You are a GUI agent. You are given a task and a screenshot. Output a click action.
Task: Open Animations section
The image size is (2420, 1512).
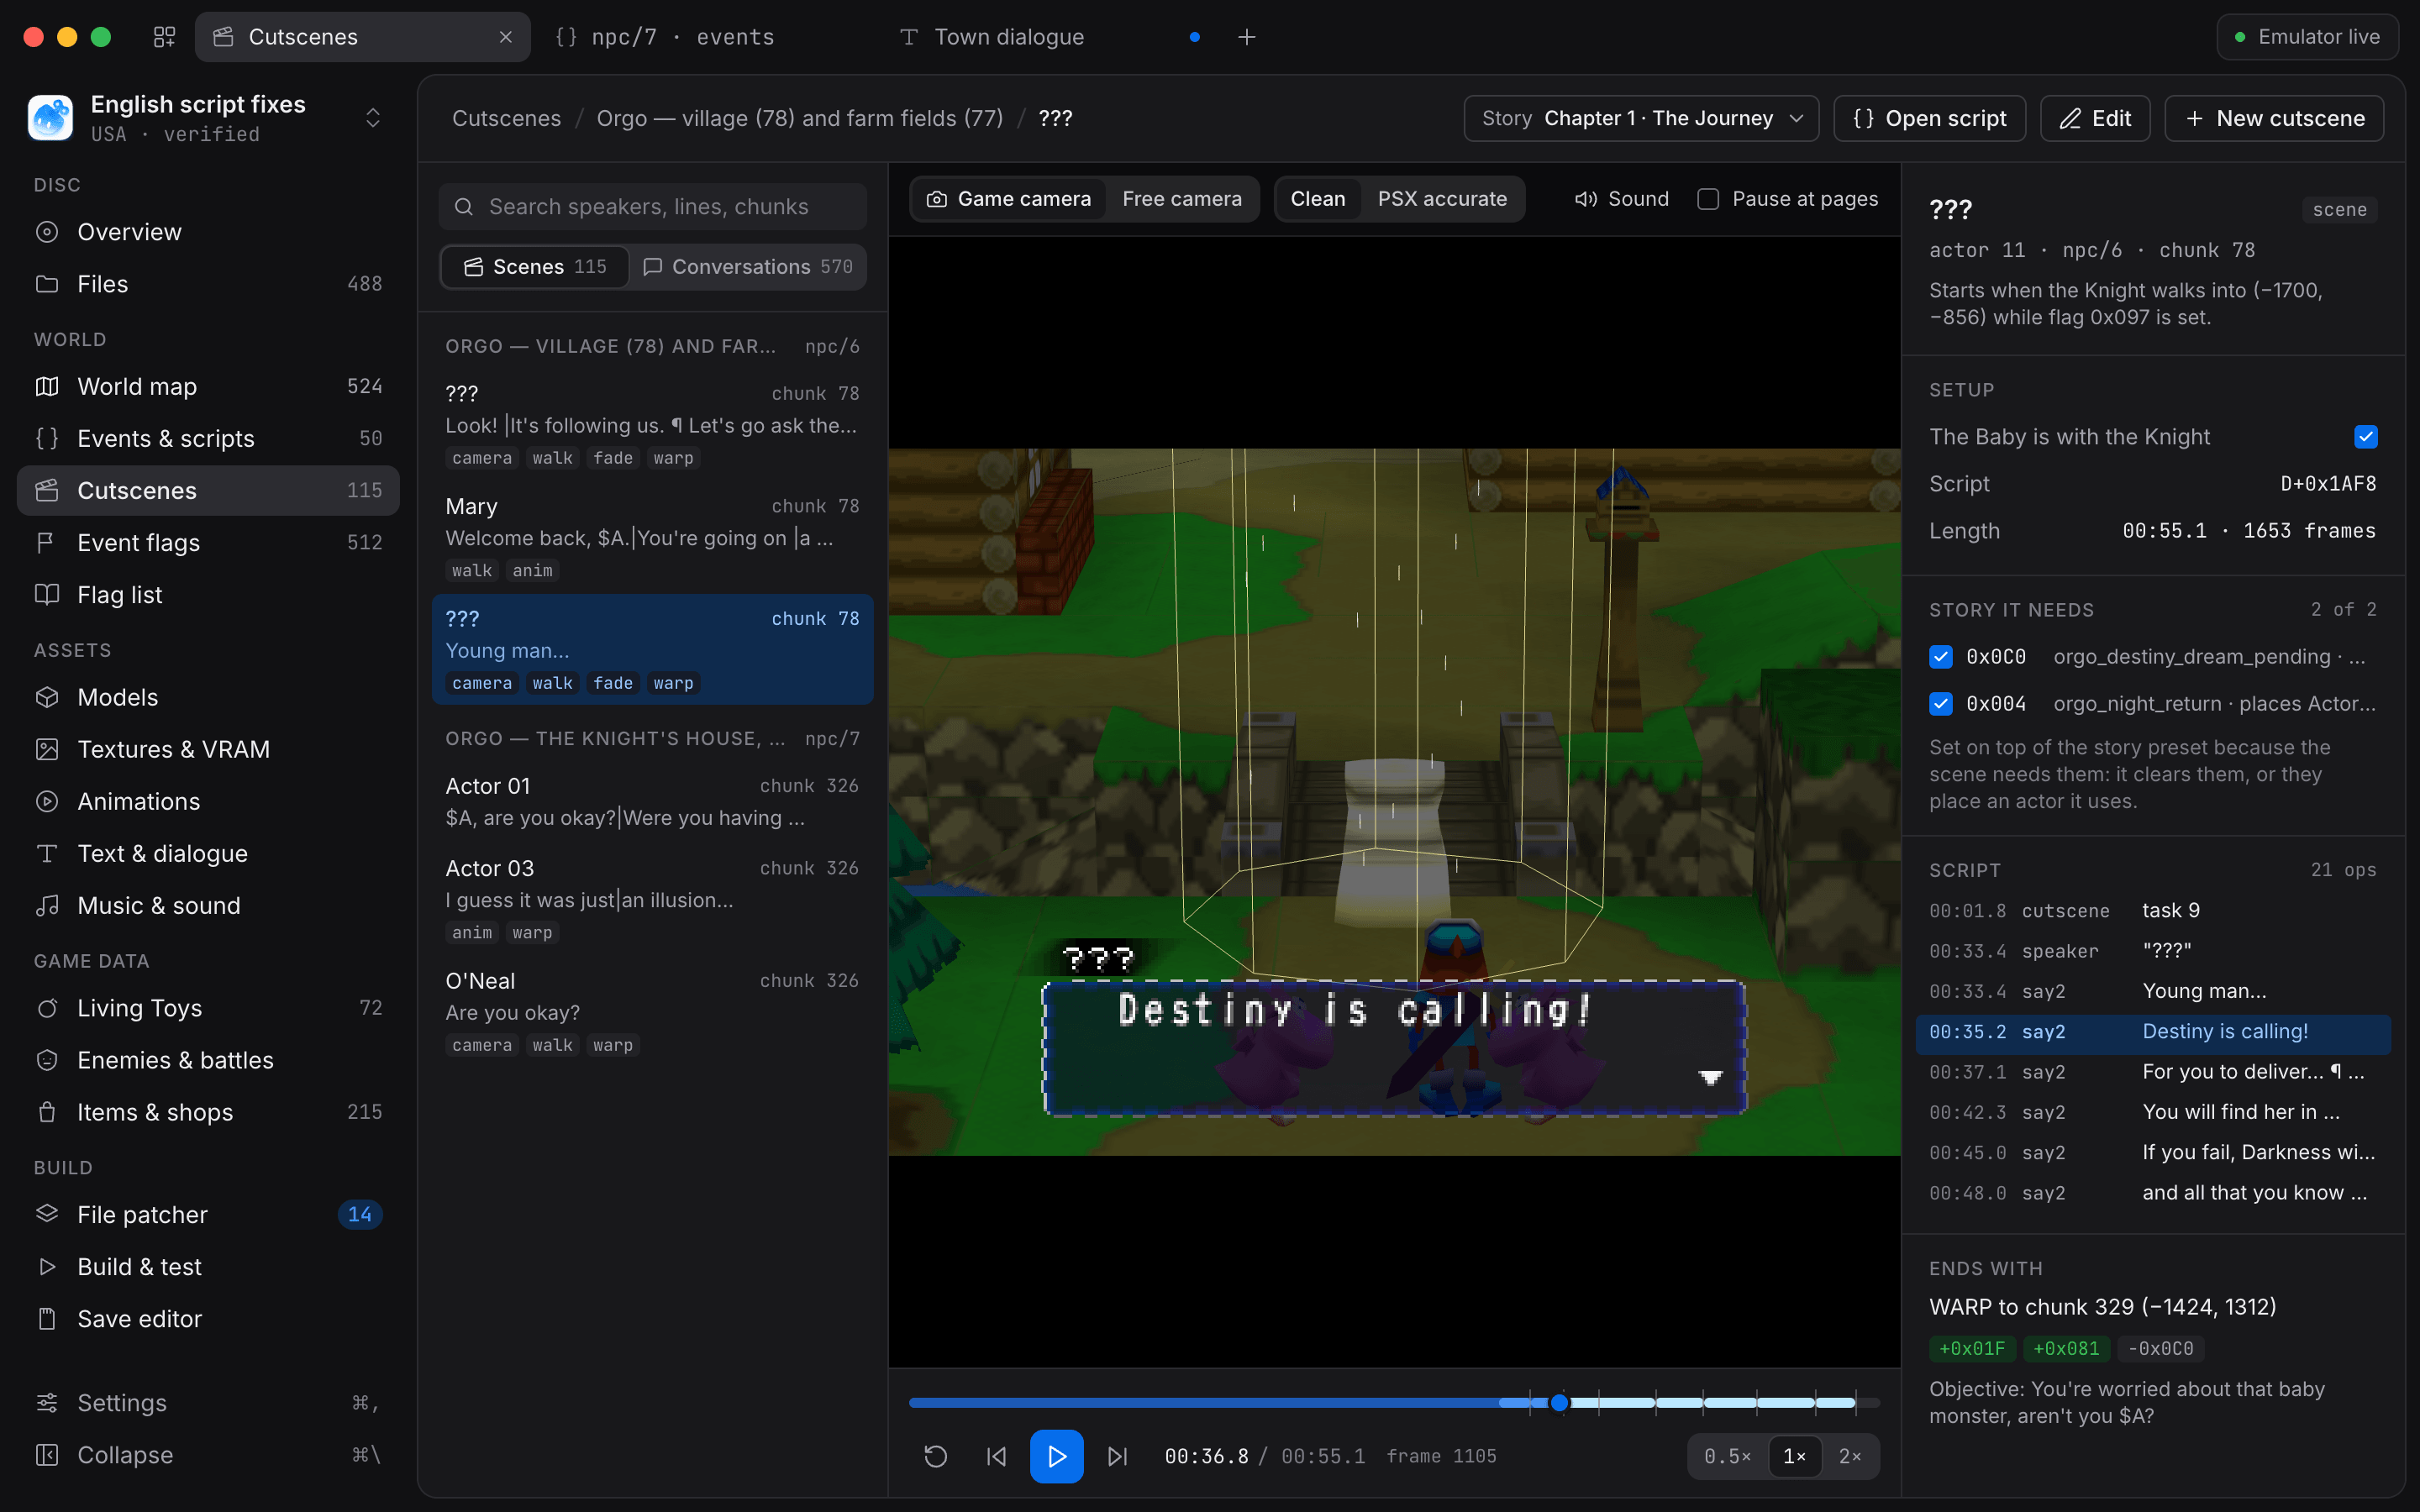point(208,801)
